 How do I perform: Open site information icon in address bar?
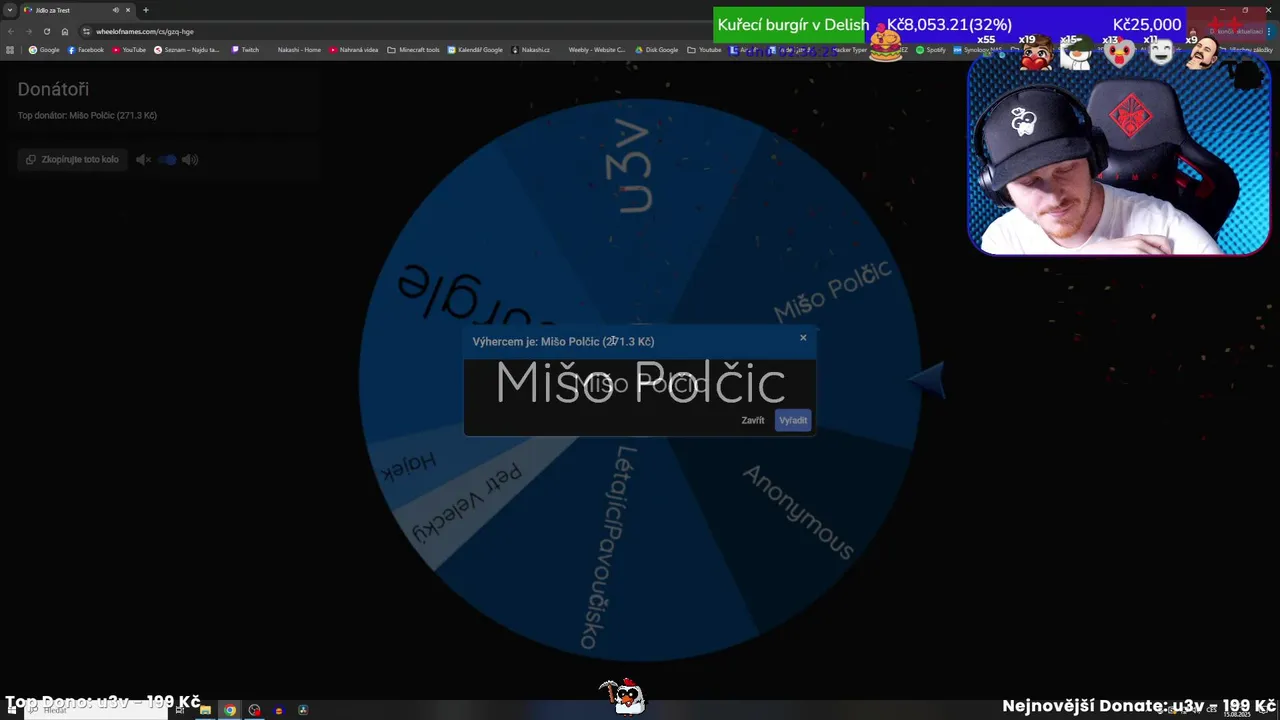tap(87, 31)
